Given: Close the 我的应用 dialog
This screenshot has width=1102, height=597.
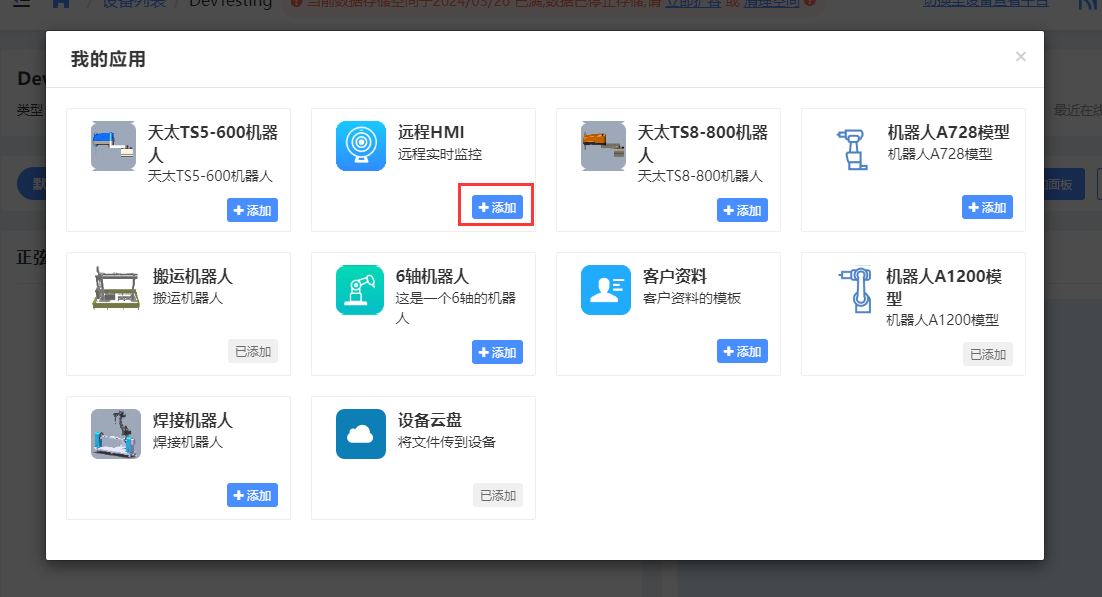Looking at the screenshot, I should (x=1020, y=57).
